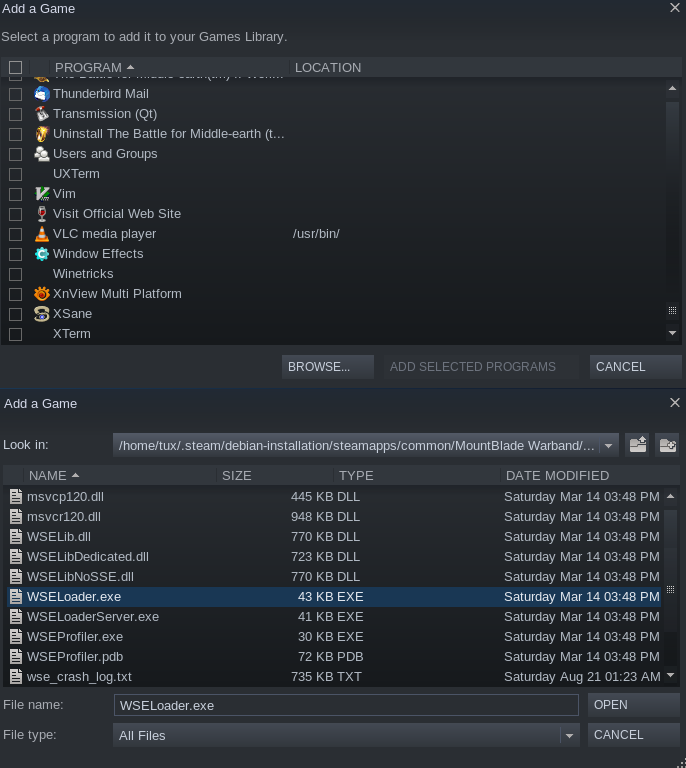
Task: Close the file browser Add a Game window
Action: [x=675, y=403]
